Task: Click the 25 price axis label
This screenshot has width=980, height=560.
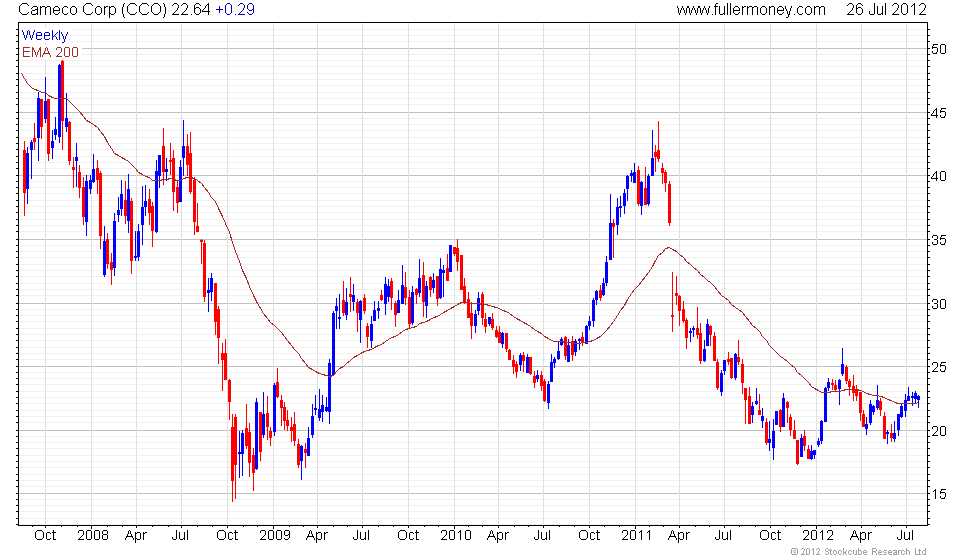Action: point(939,367)
